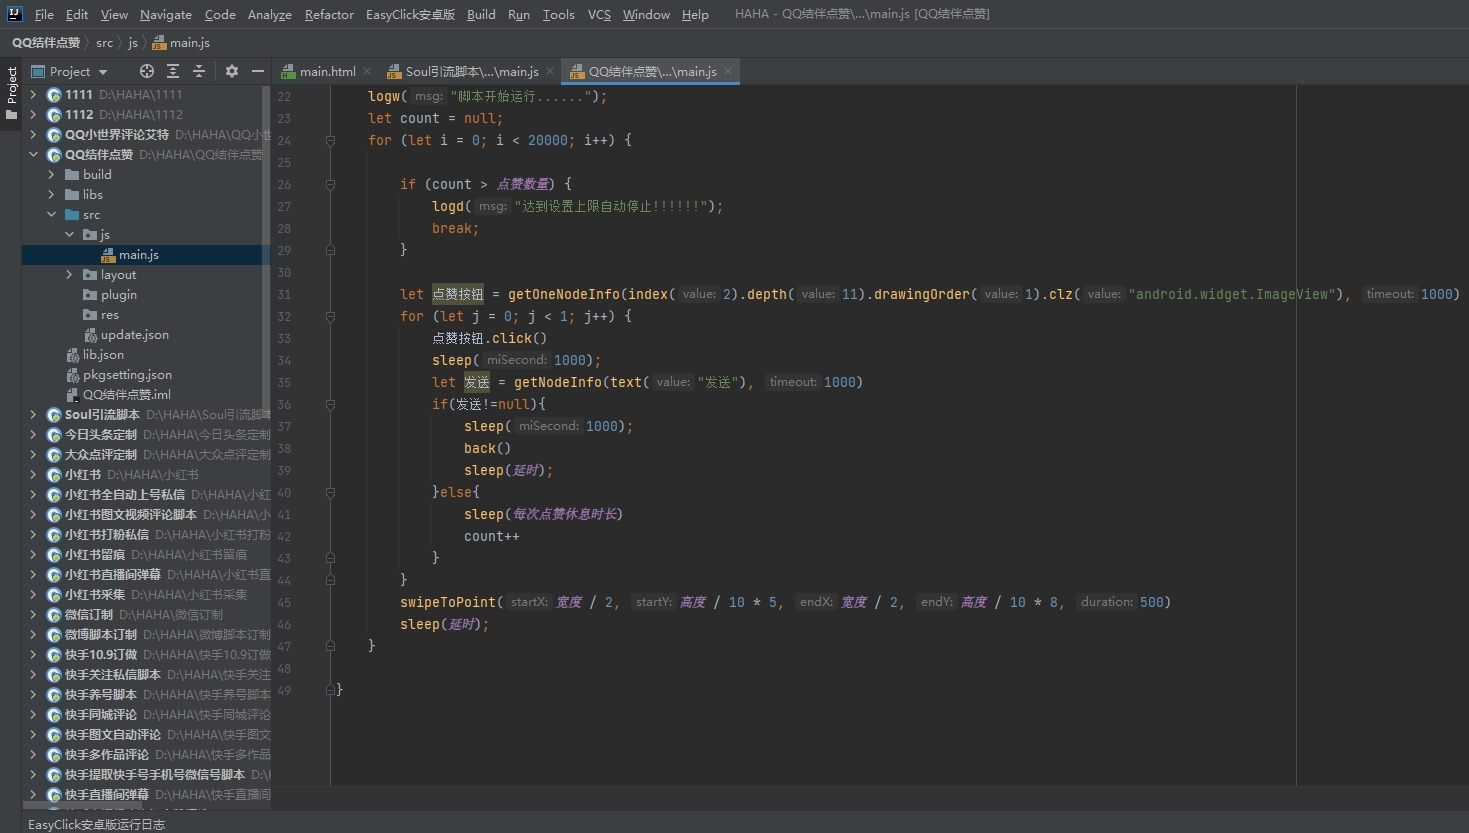Place cursor on the swipeToPoint call
Viewport: 1469px width, 833px height.
(448, 602)
